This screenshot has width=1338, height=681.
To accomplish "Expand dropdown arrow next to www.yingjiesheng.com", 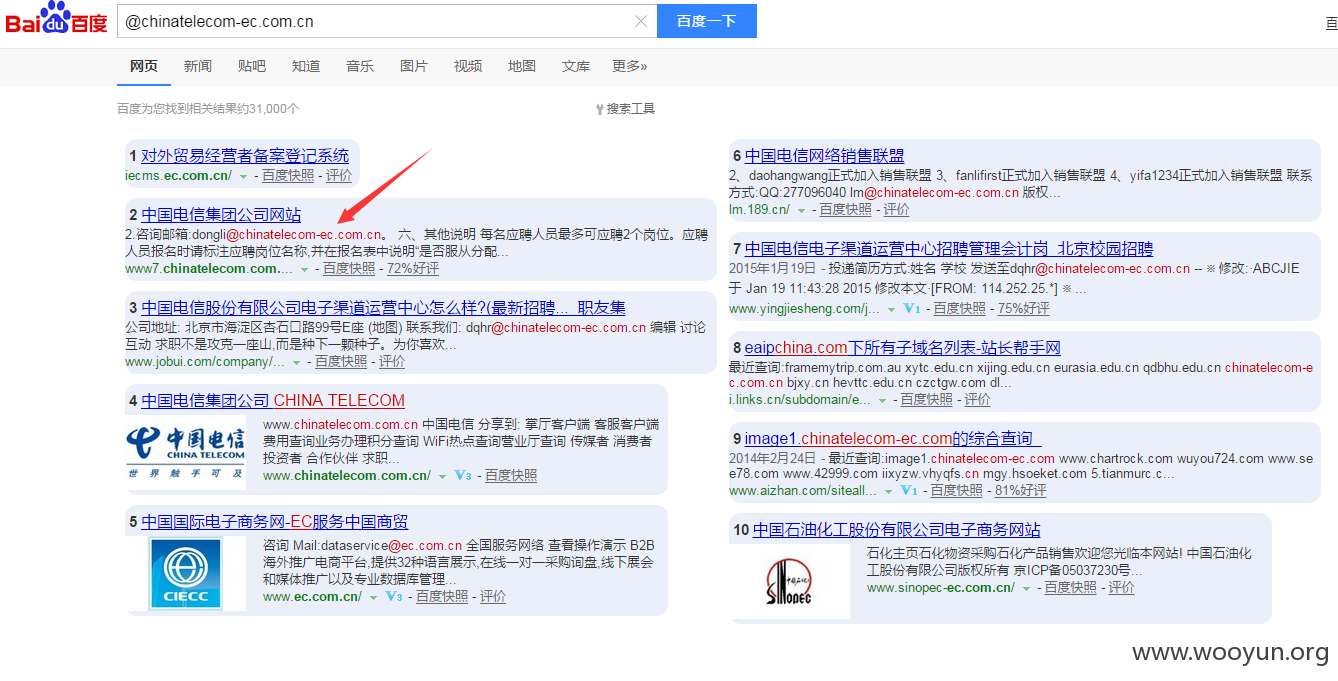I will [x=891, y=309].
